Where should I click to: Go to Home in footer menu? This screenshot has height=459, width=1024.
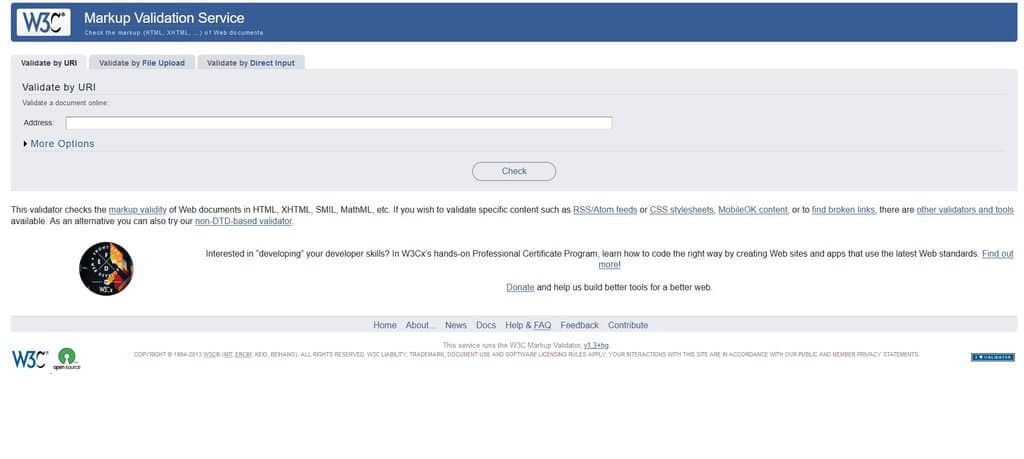pos(385,325)
